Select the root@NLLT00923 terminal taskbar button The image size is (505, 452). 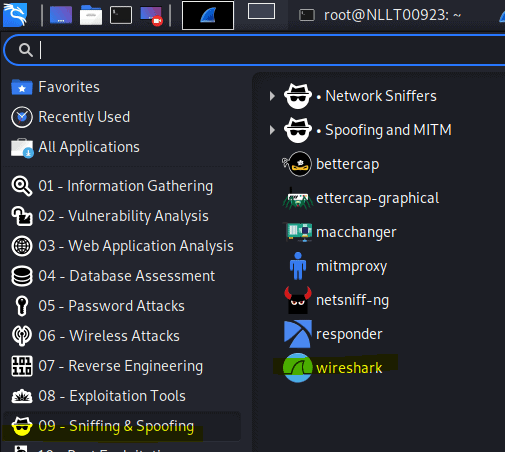coord(380,15)
